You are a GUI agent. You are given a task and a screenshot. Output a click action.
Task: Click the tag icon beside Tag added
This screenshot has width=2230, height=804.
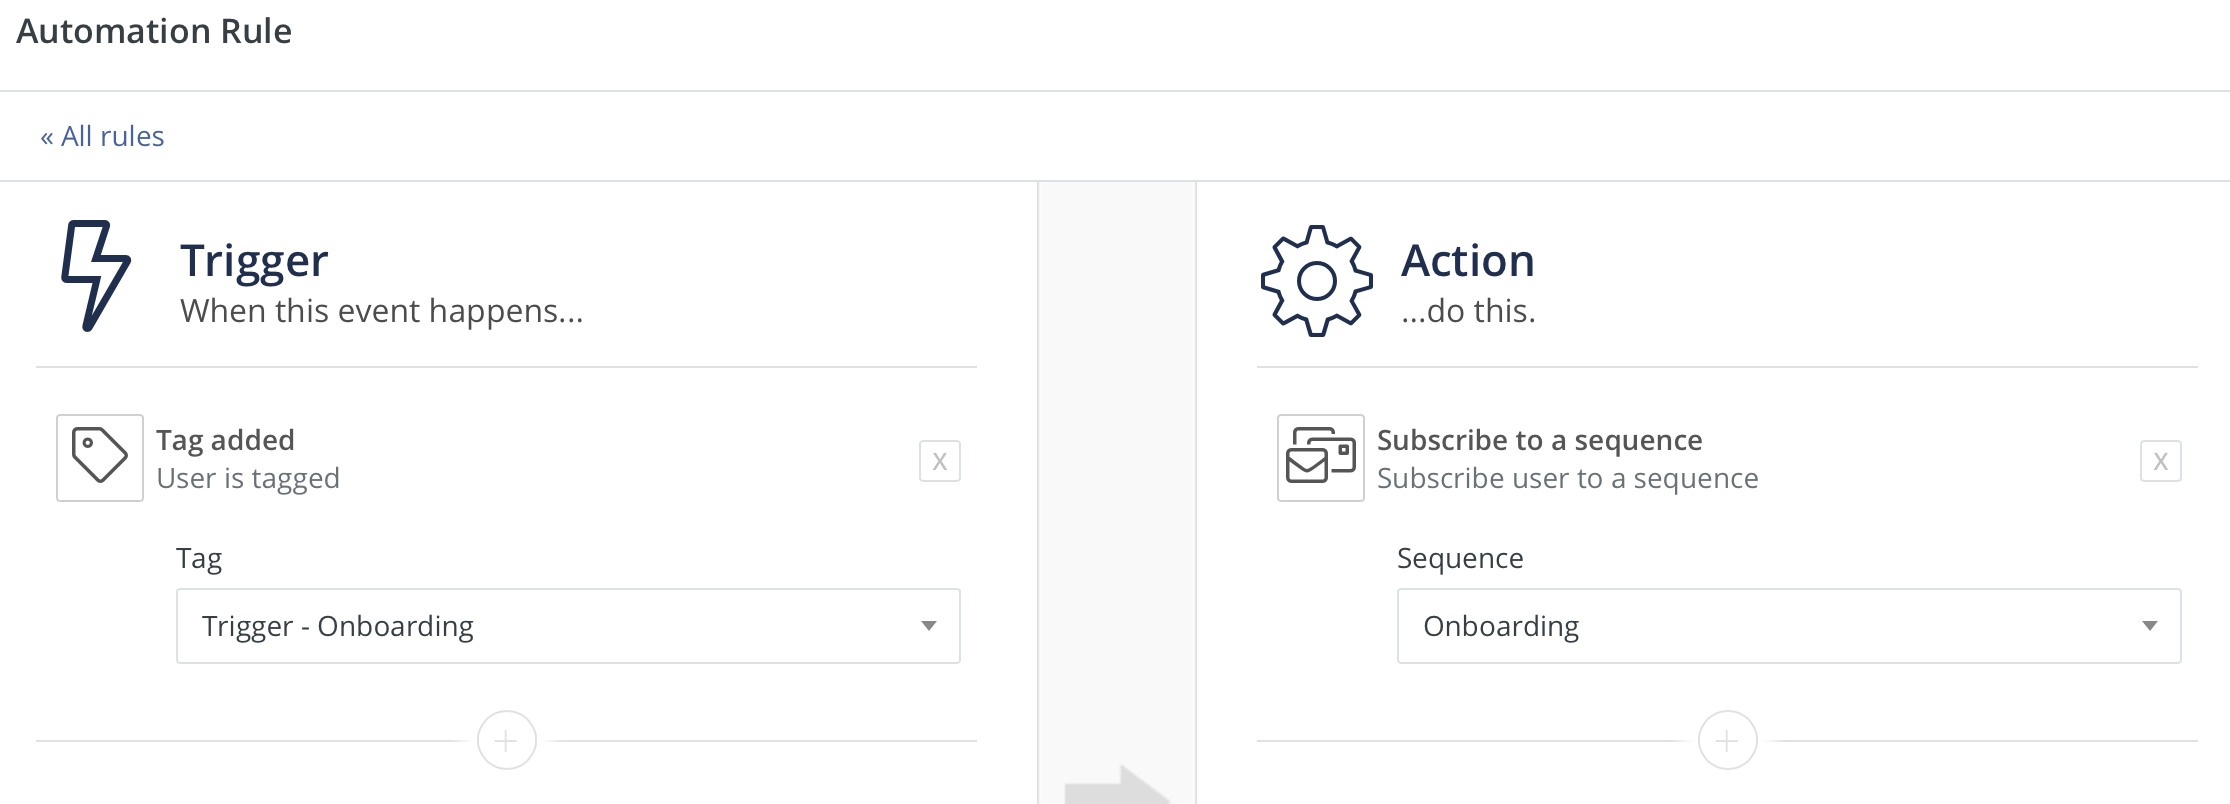click(100, 458)
